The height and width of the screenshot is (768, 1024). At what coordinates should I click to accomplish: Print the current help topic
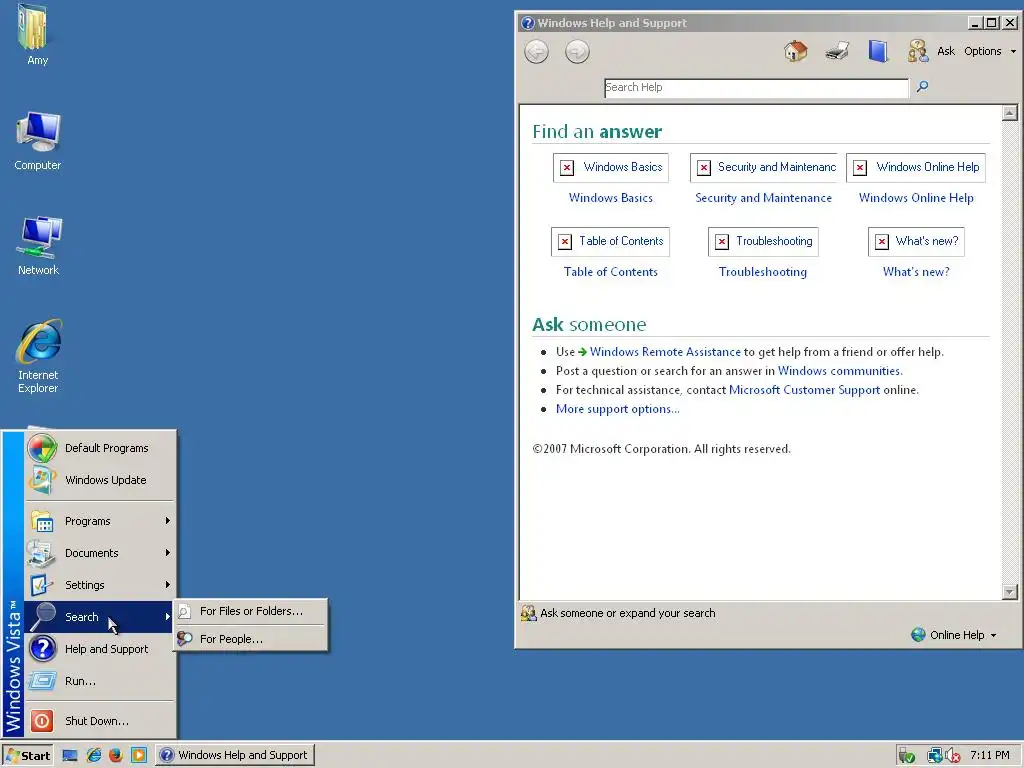837,51
